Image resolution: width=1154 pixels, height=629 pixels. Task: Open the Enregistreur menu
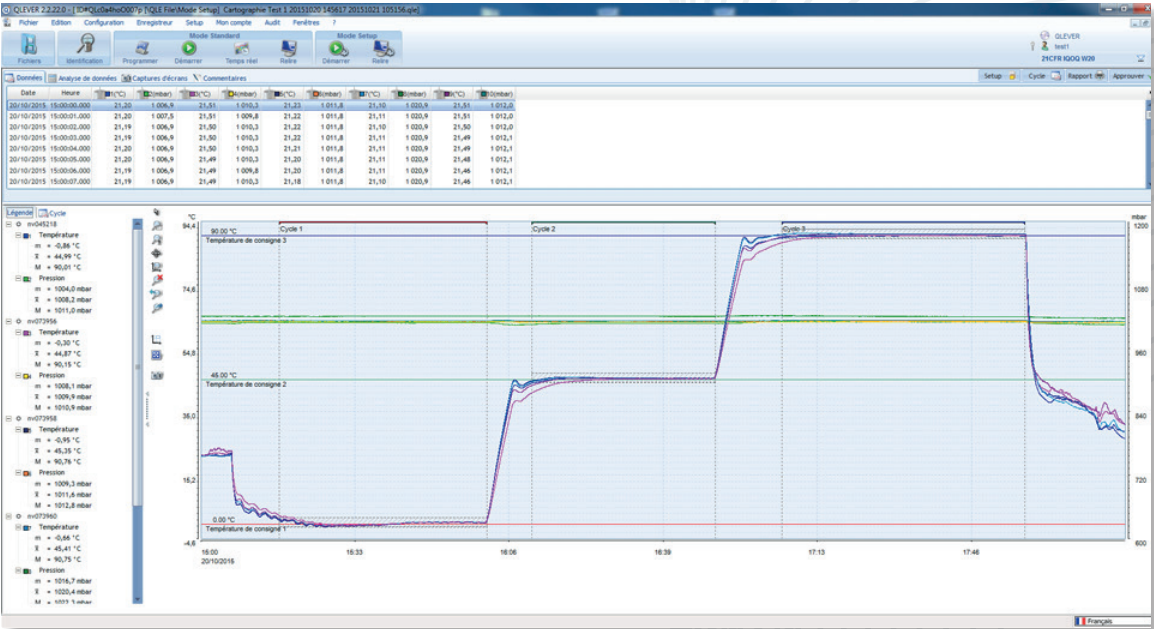point(153,22)
